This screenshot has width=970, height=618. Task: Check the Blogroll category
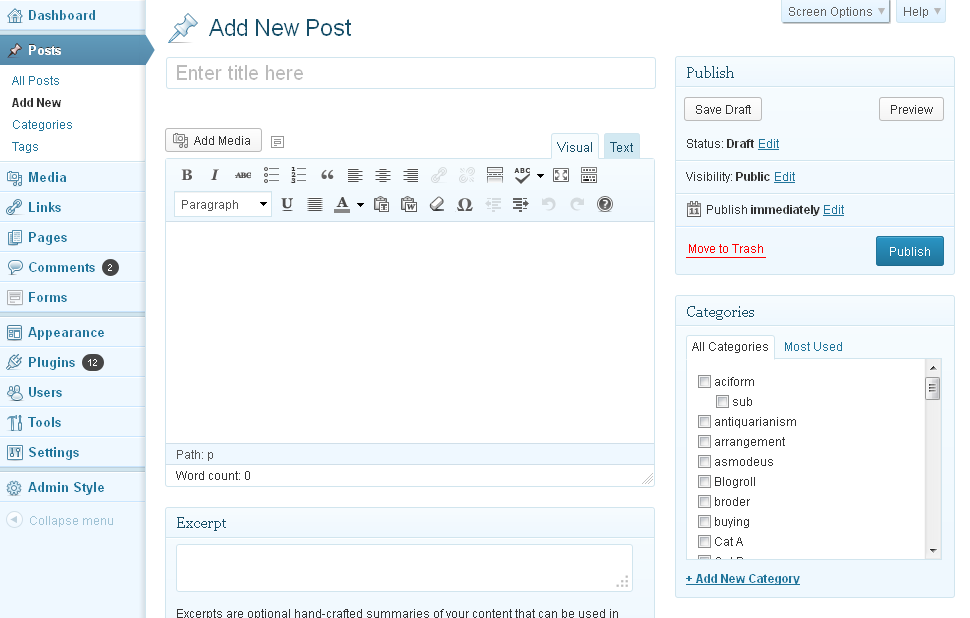[704, 481]
